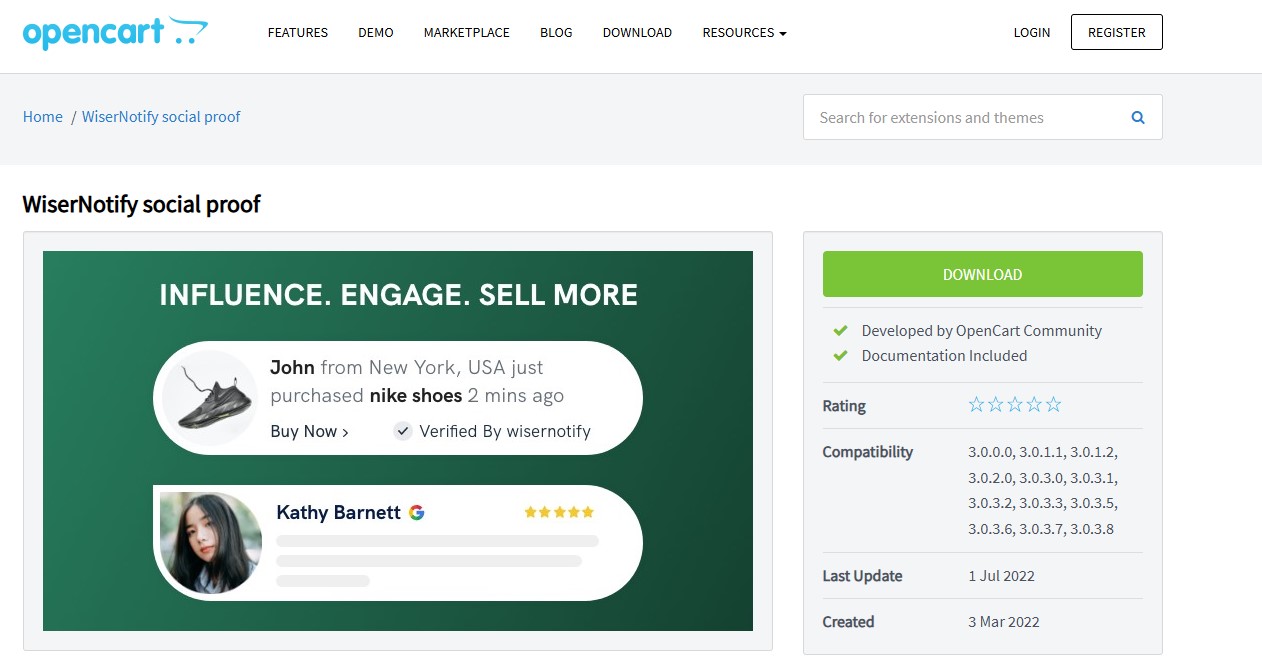Screen dimensions: 1262x665
Task: Click the green Download button
Action: [982, 274]
